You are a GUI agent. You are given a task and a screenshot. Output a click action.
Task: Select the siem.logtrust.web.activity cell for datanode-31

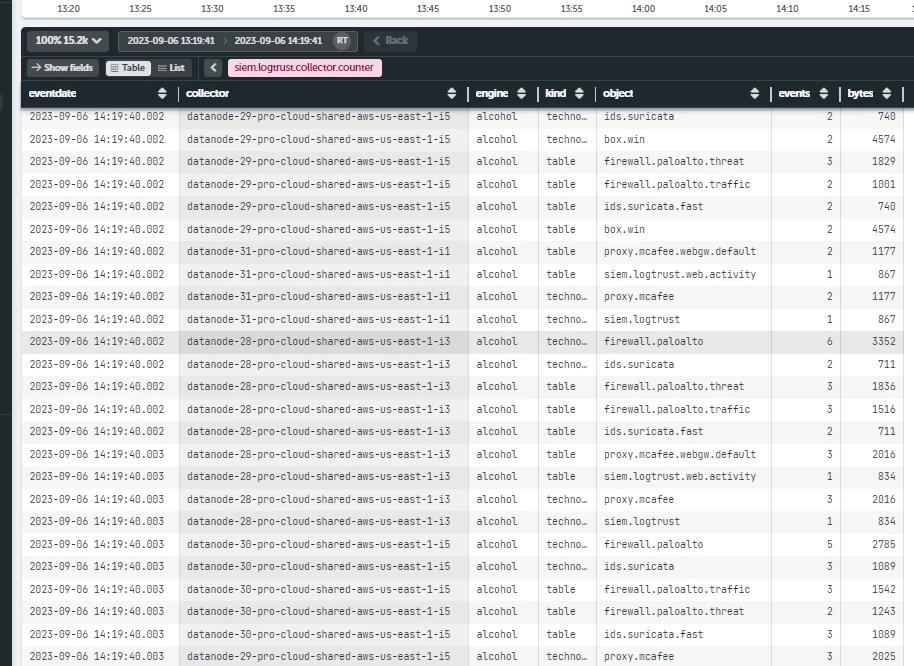680,274
